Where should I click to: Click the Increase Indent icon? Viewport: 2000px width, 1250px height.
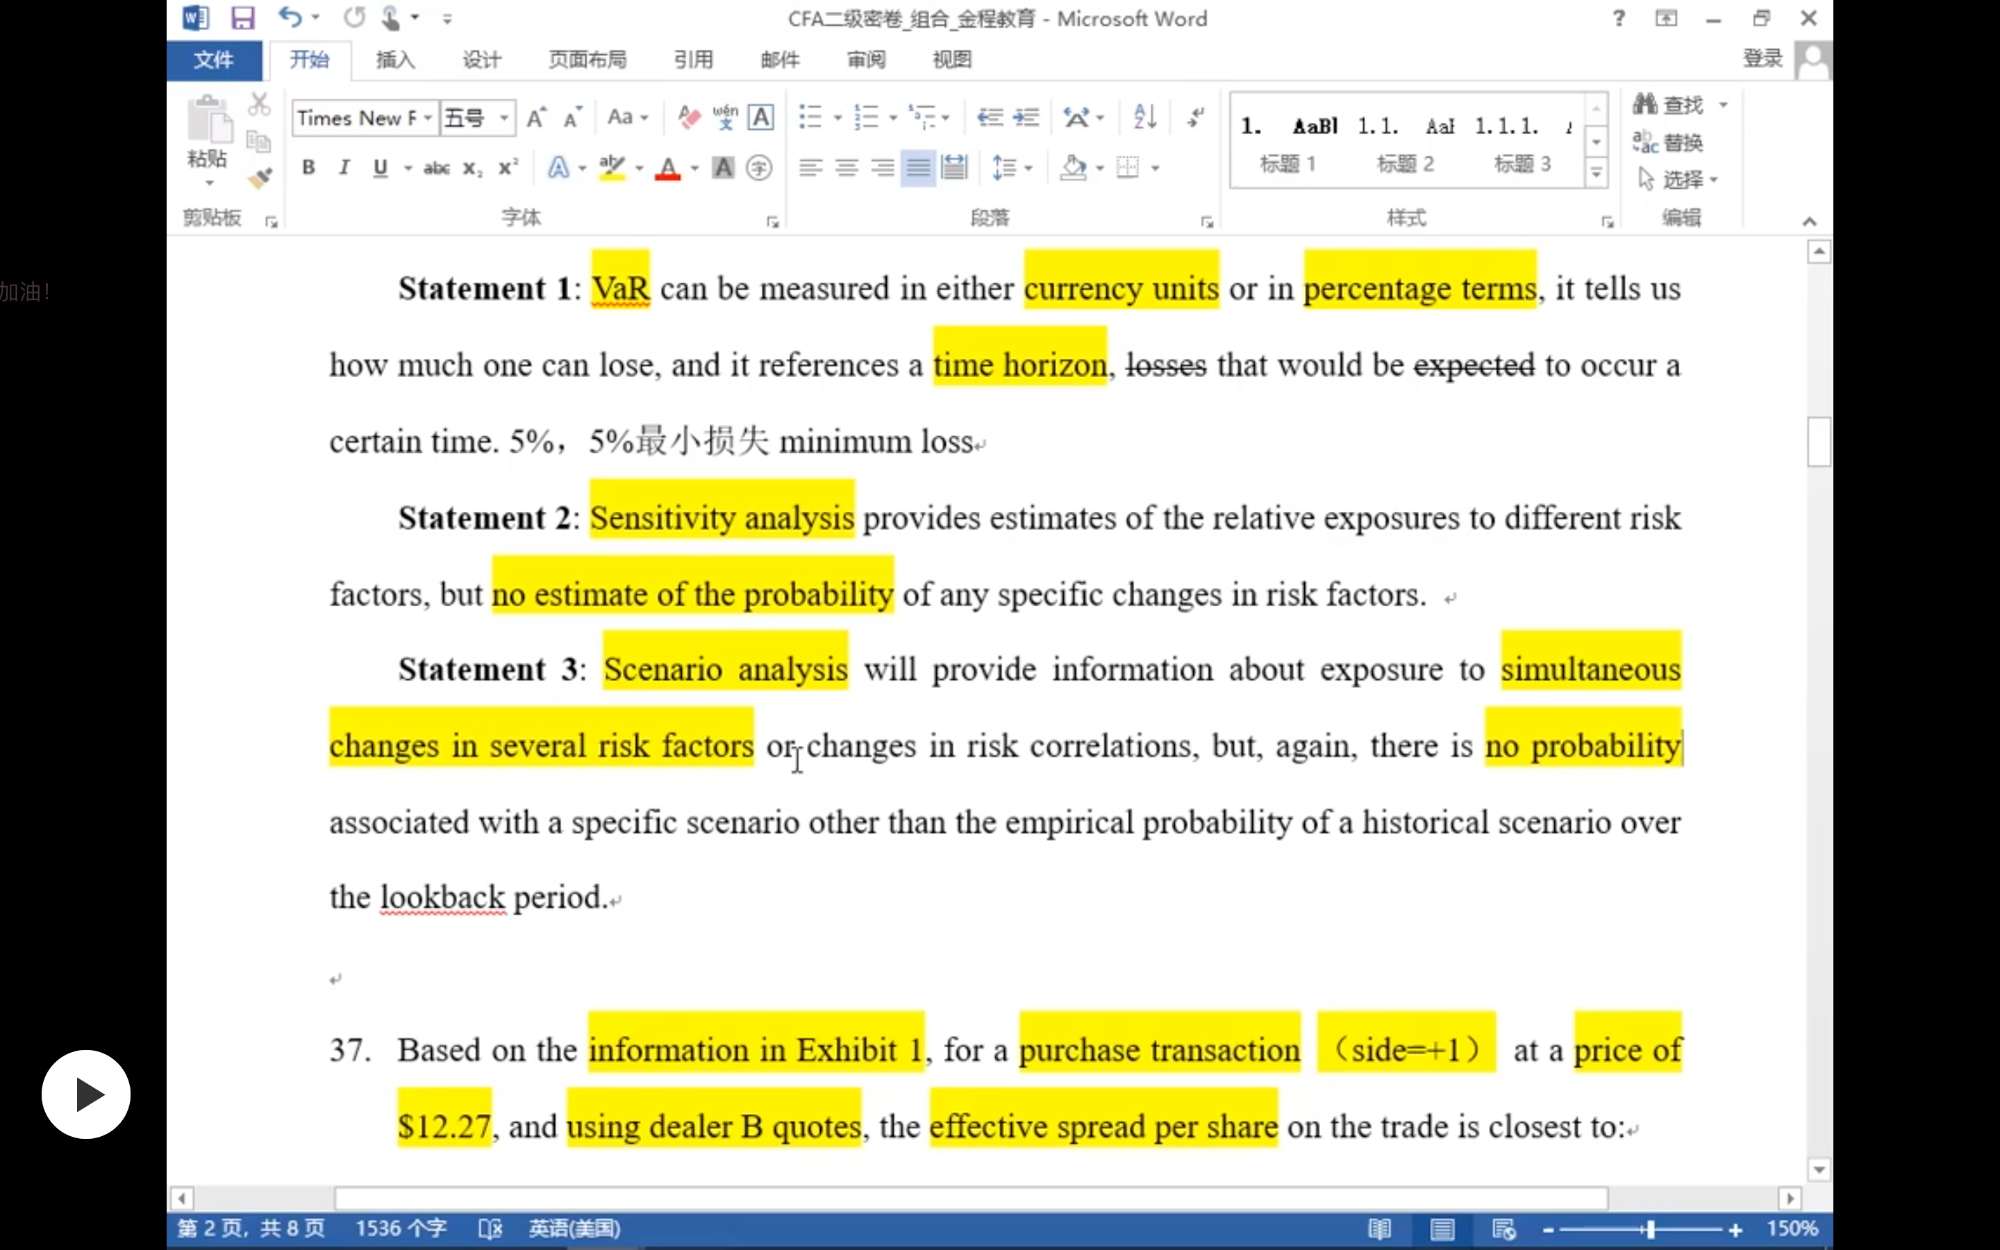pyautogui.click(x=1027, y=117)
